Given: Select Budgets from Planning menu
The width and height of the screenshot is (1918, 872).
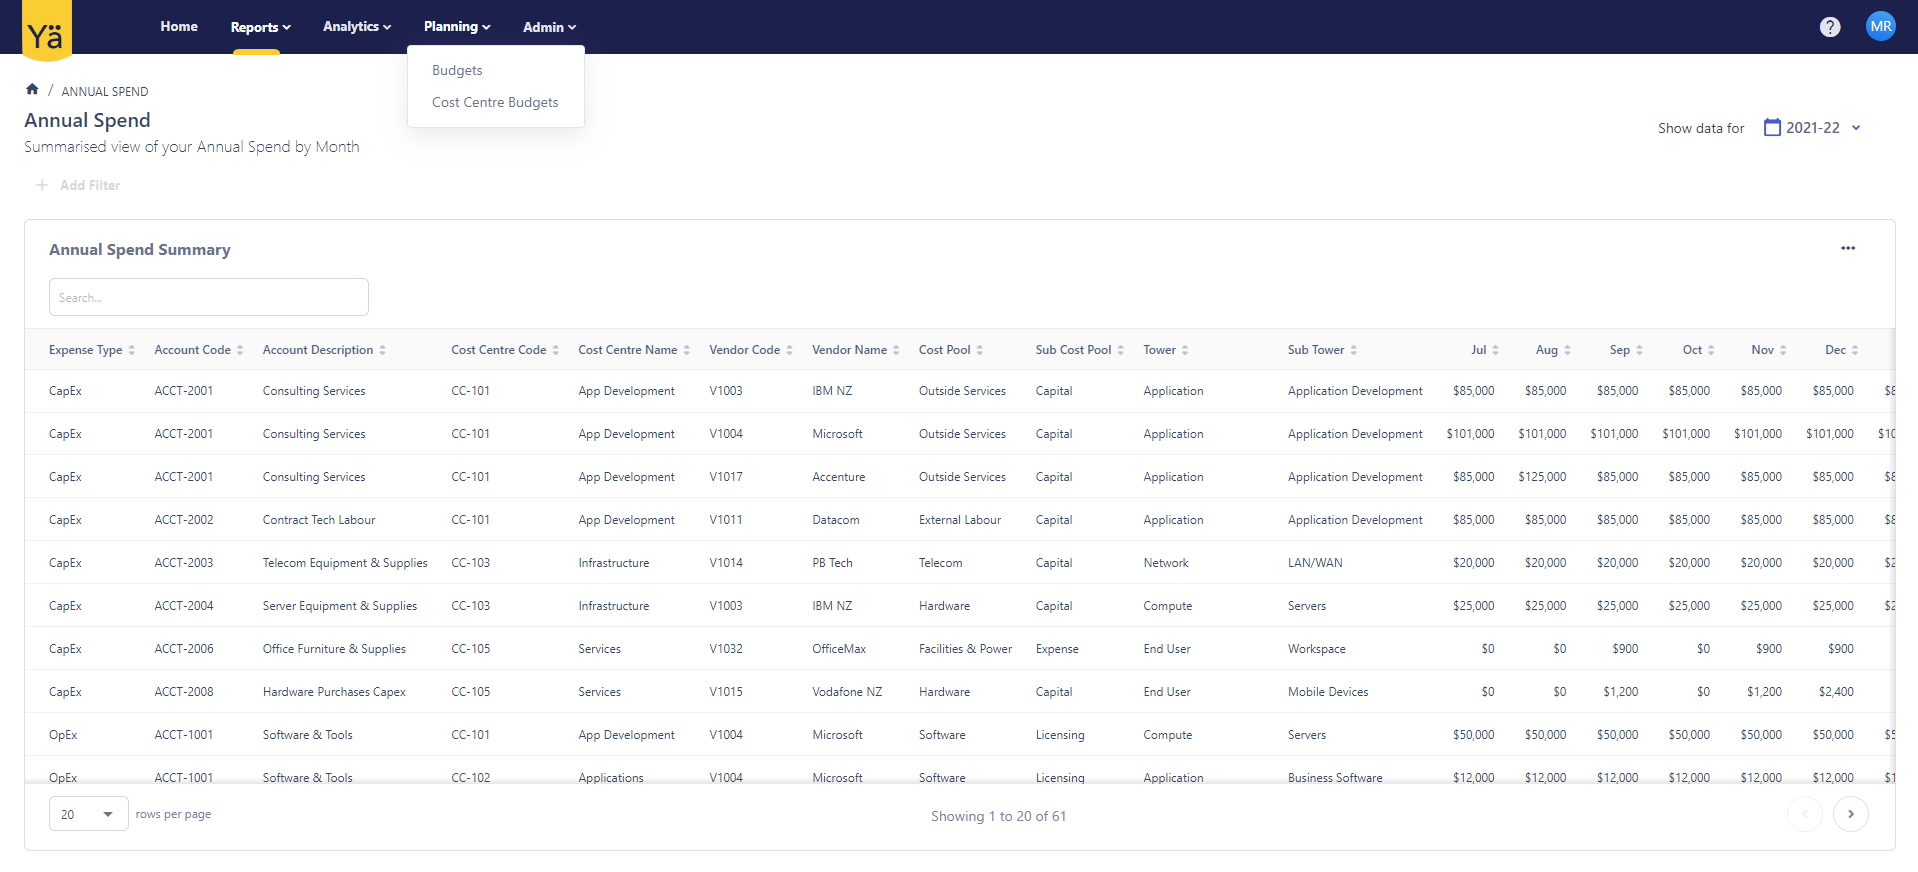Looking at the screenshot, I should [457, 71].
